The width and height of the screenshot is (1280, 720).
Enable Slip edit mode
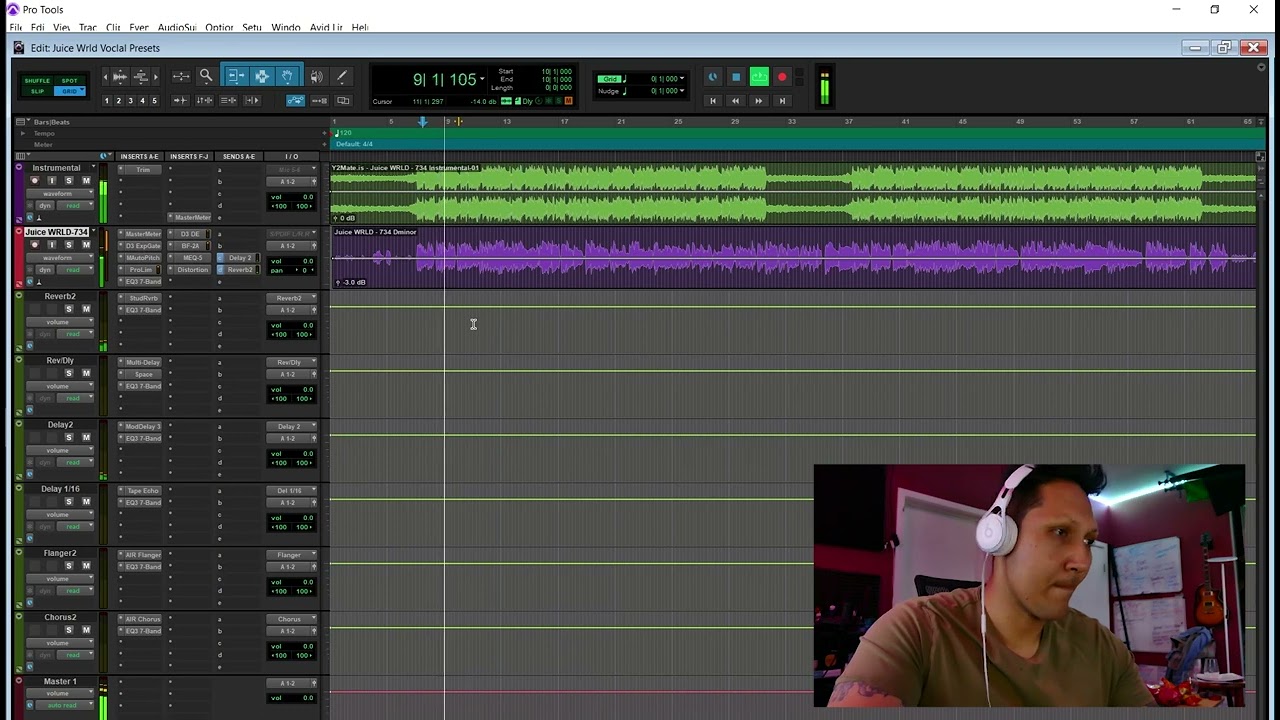[37, 91]
